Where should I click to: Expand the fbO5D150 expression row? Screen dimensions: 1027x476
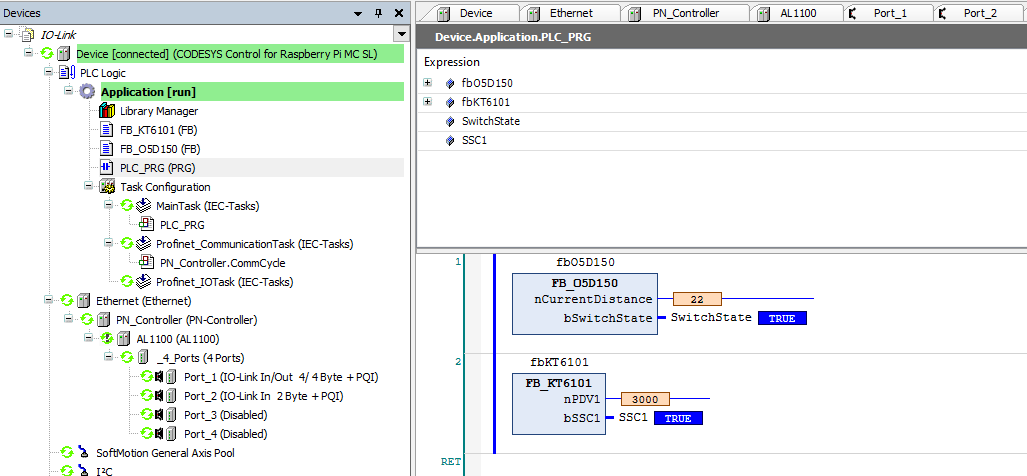428,83
